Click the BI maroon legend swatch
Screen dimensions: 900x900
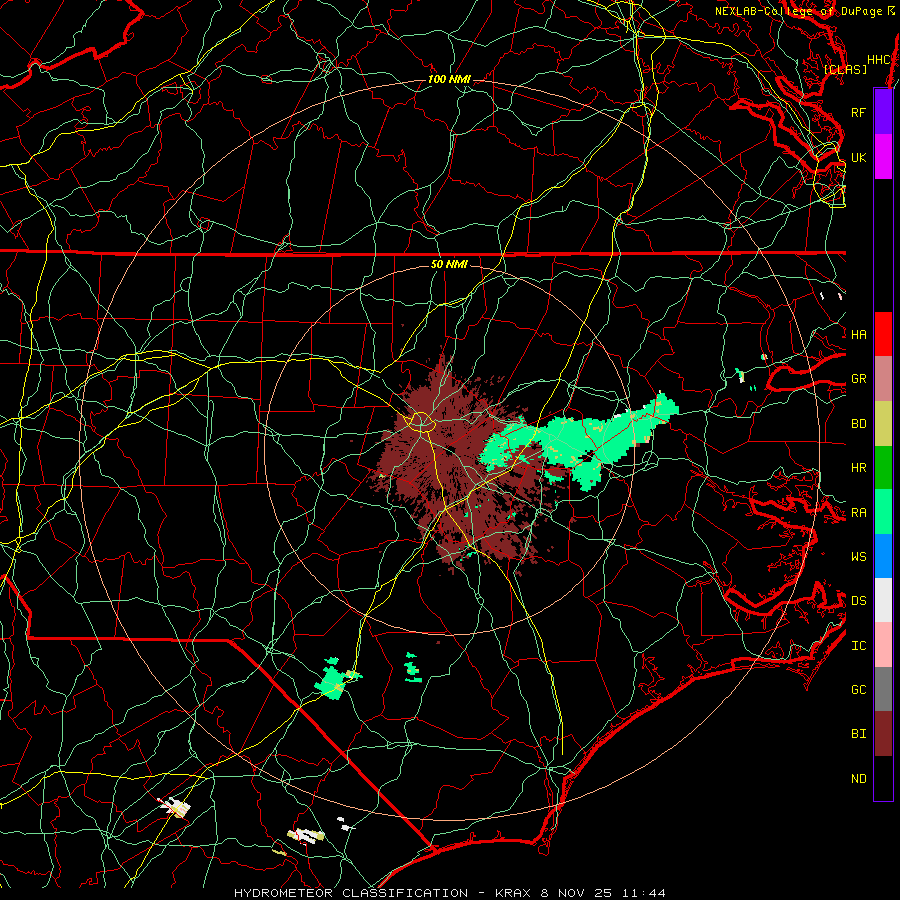tap(883, 734)
